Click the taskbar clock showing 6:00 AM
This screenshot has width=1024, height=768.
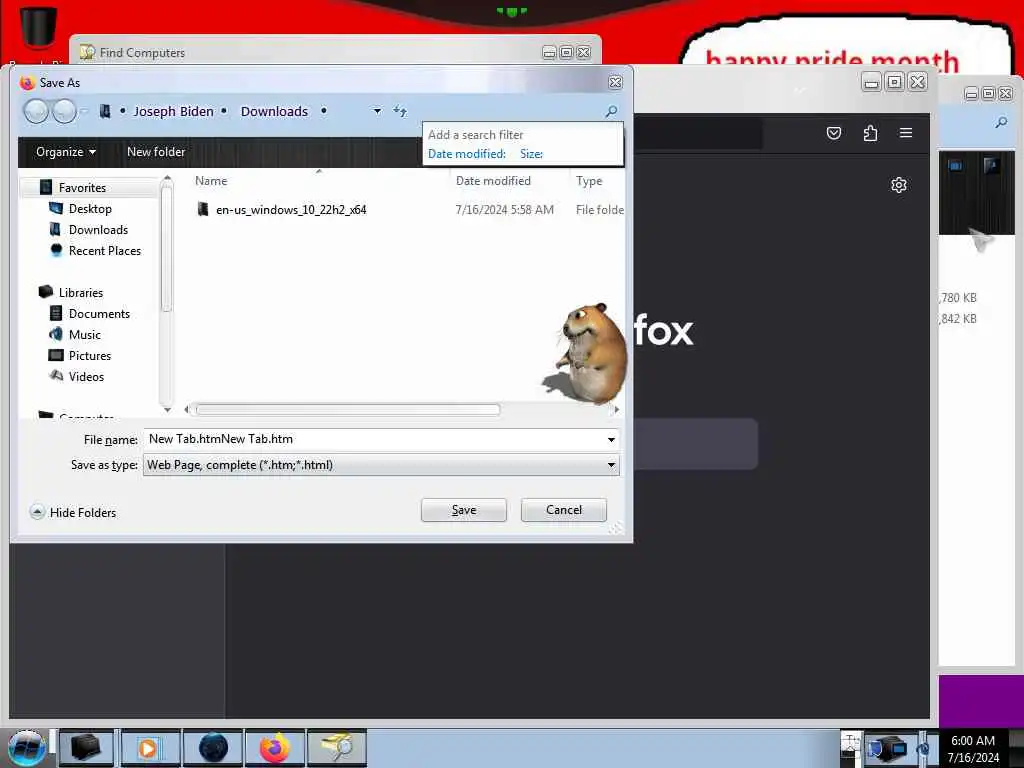tap(973, 749)
